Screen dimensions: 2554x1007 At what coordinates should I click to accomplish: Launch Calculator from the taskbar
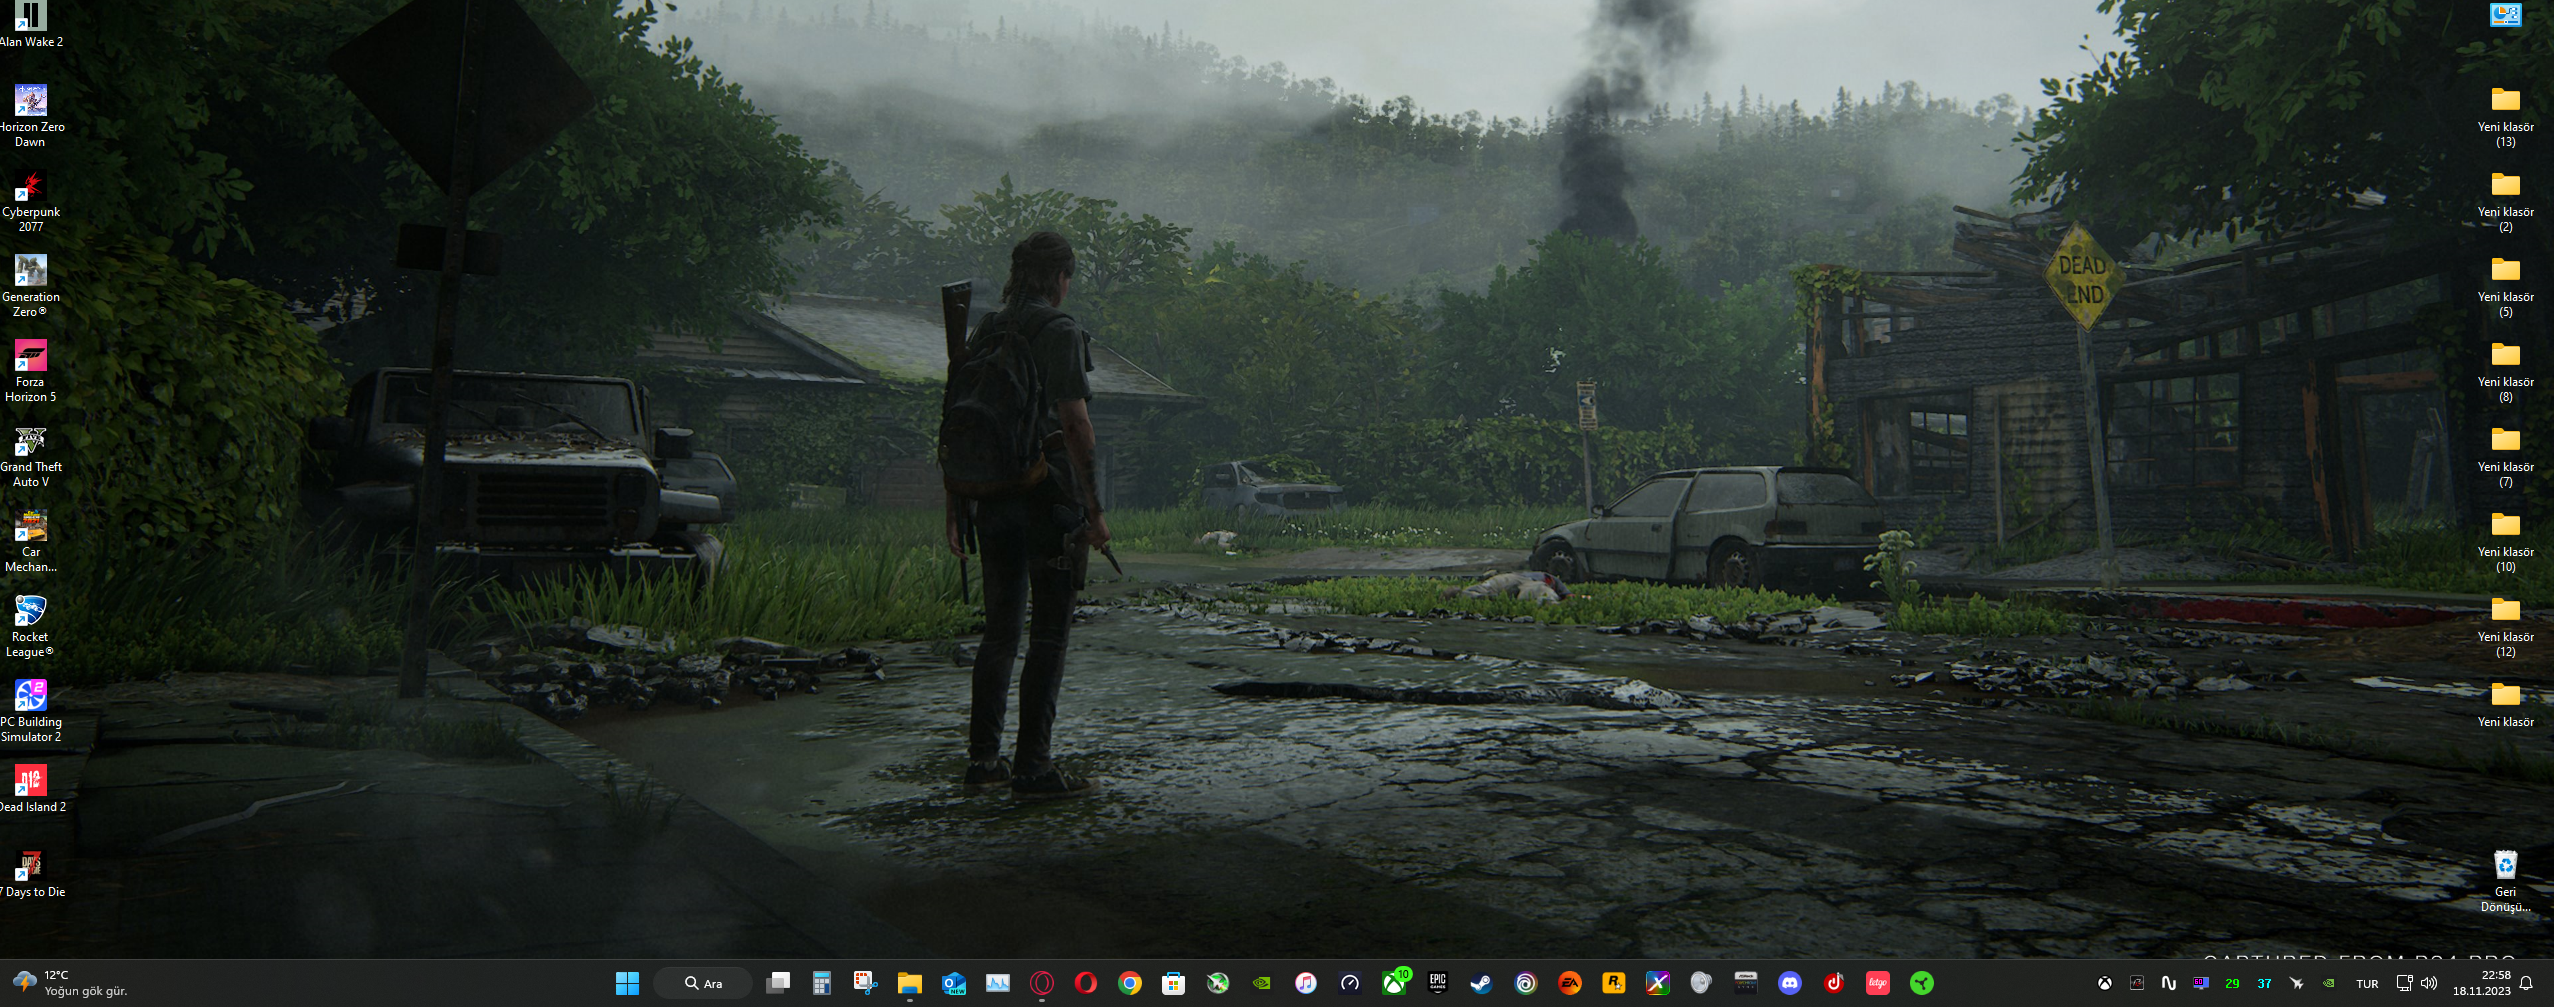tap(822, 983)
